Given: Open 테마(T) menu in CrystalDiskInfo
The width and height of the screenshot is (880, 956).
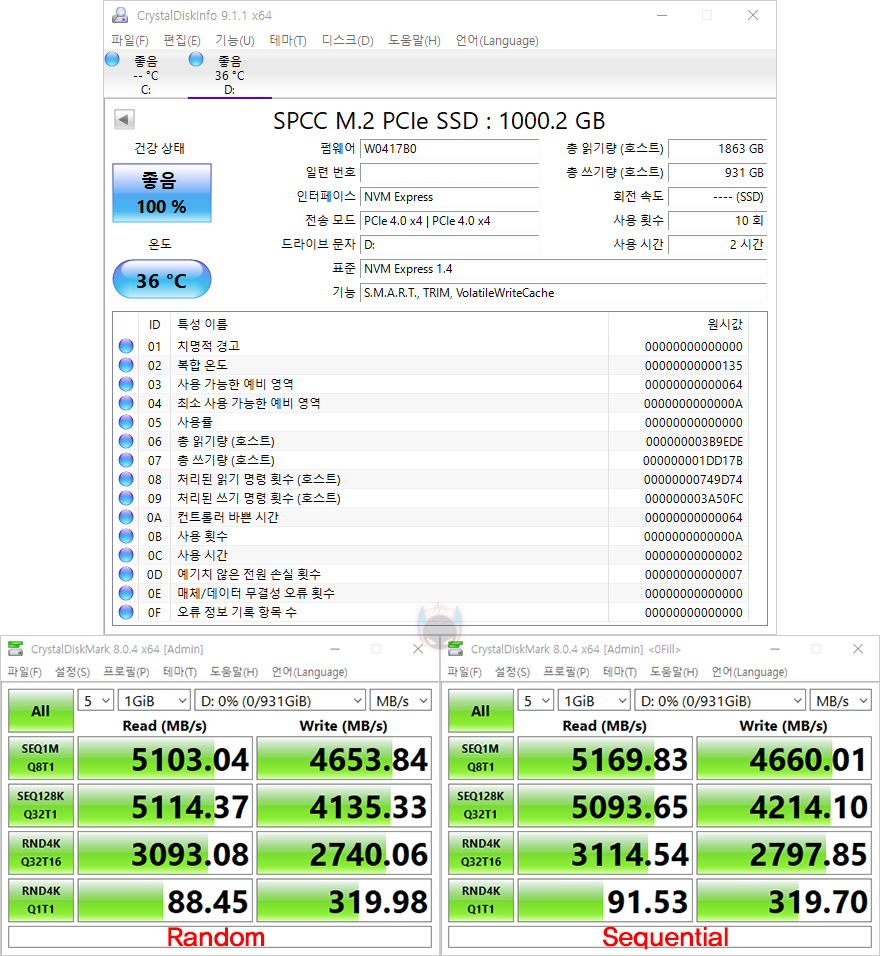Looking at the screenshot, I should click(x=288, y=41).
